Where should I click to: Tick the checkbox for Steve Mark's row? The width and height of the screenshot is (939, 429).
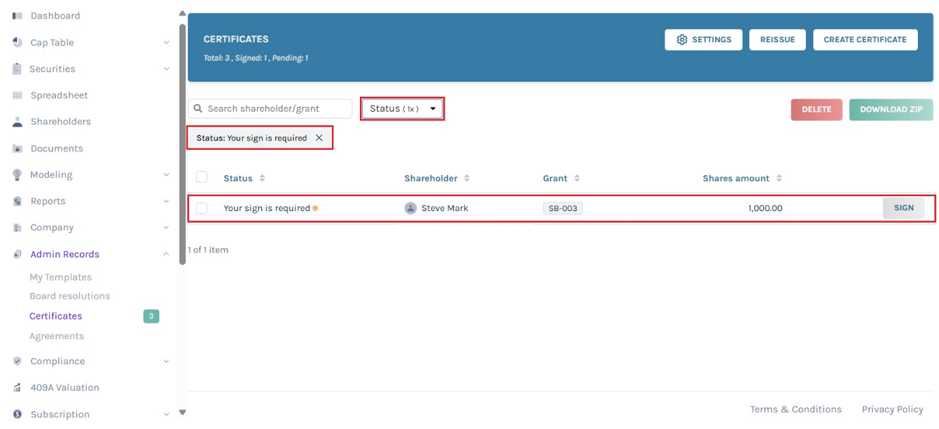[202, 208]
